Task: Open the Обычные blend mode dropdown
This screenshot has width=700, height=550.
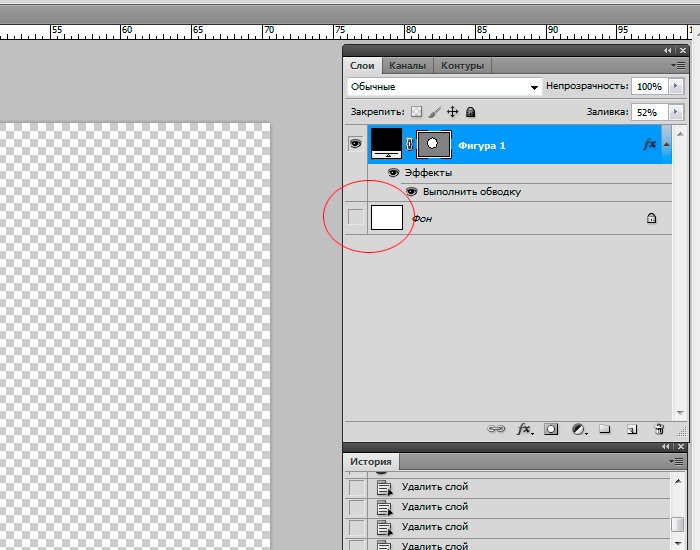Action: point(444,87)
